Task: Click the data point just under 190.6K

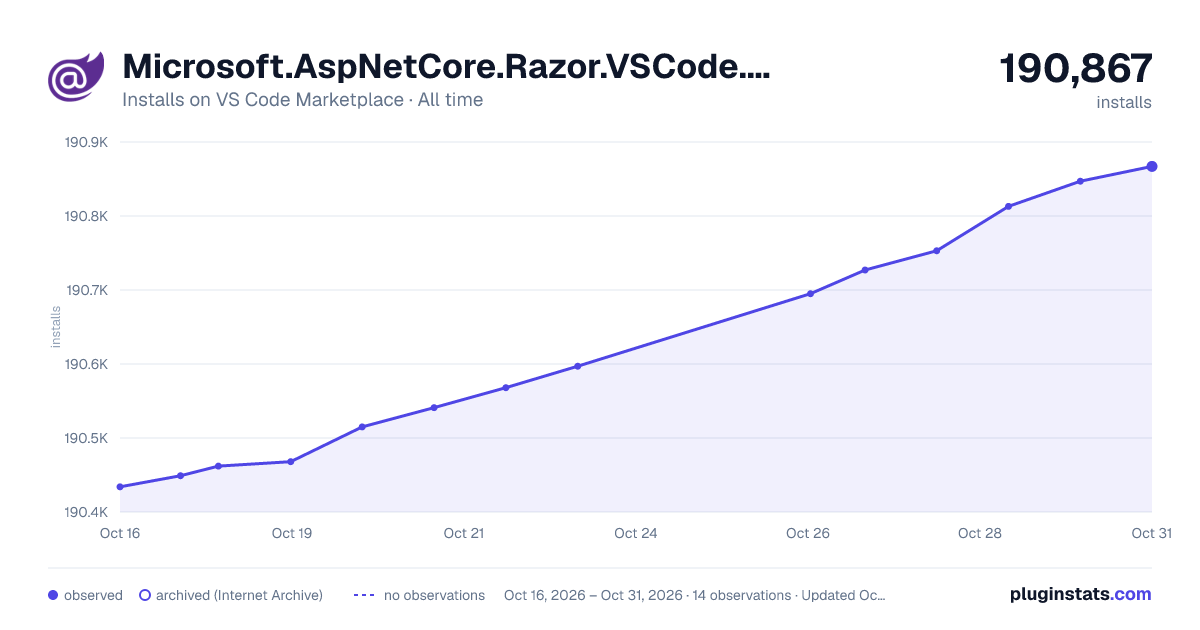Action: [578, 366]
